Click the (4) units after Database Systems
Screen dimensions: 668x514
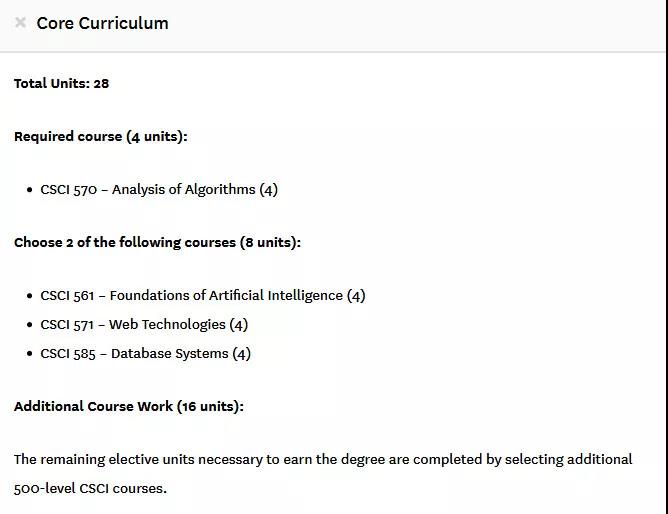242,354
